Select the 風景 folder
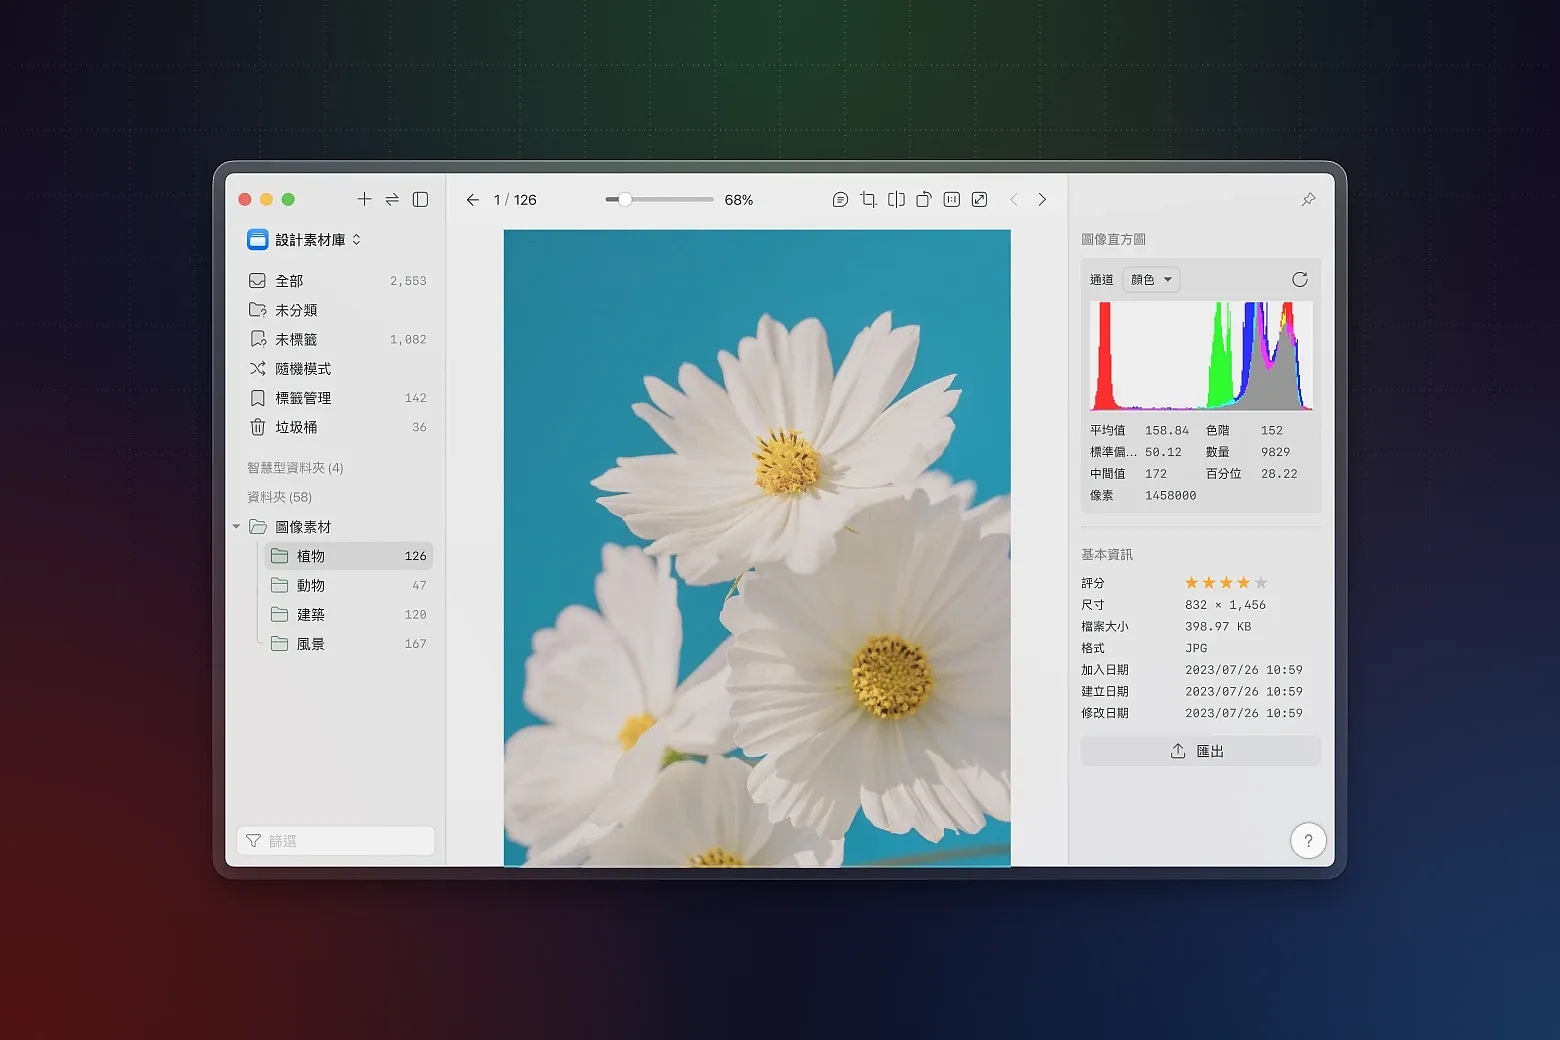This screenshot has width=1560, height=1040. tap(348, 644)
